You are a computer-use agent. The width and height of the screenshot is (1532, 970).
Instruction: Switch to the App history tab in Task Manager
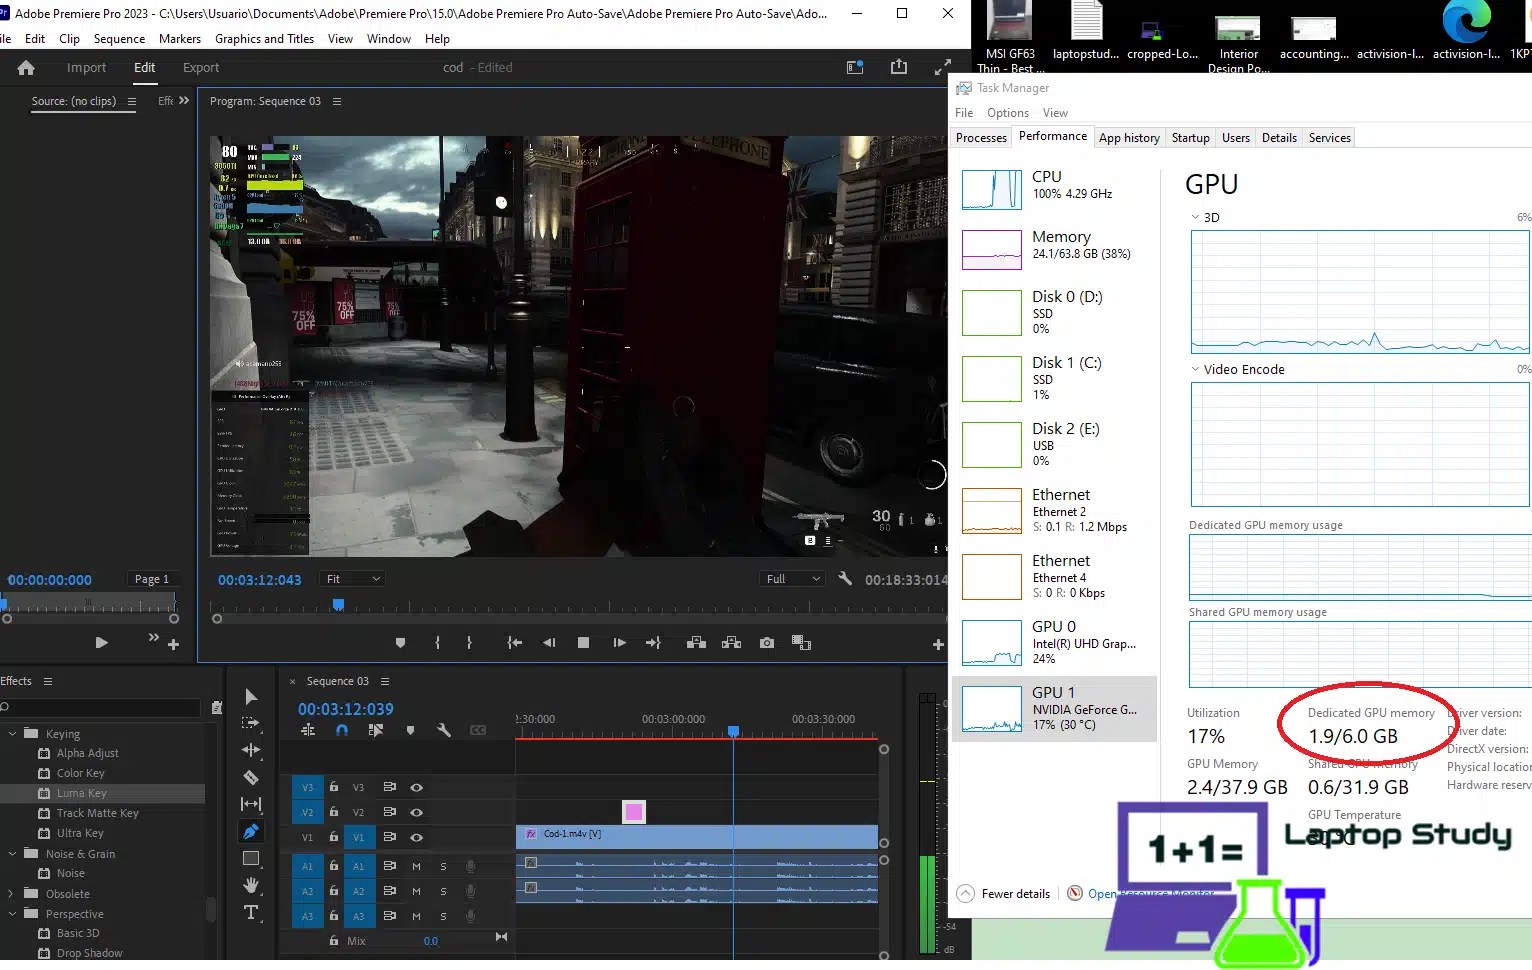[1129, 137]
